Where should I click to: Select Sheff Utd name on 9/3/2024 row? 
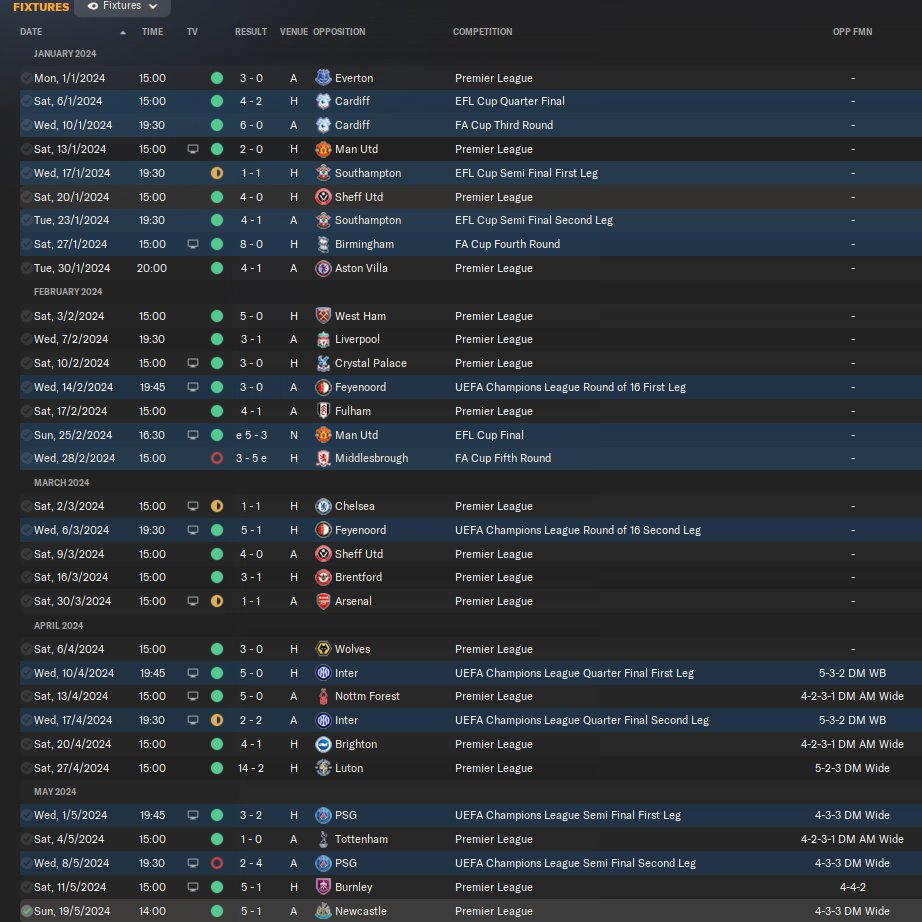pyautogui.click(x=359, y=554)
